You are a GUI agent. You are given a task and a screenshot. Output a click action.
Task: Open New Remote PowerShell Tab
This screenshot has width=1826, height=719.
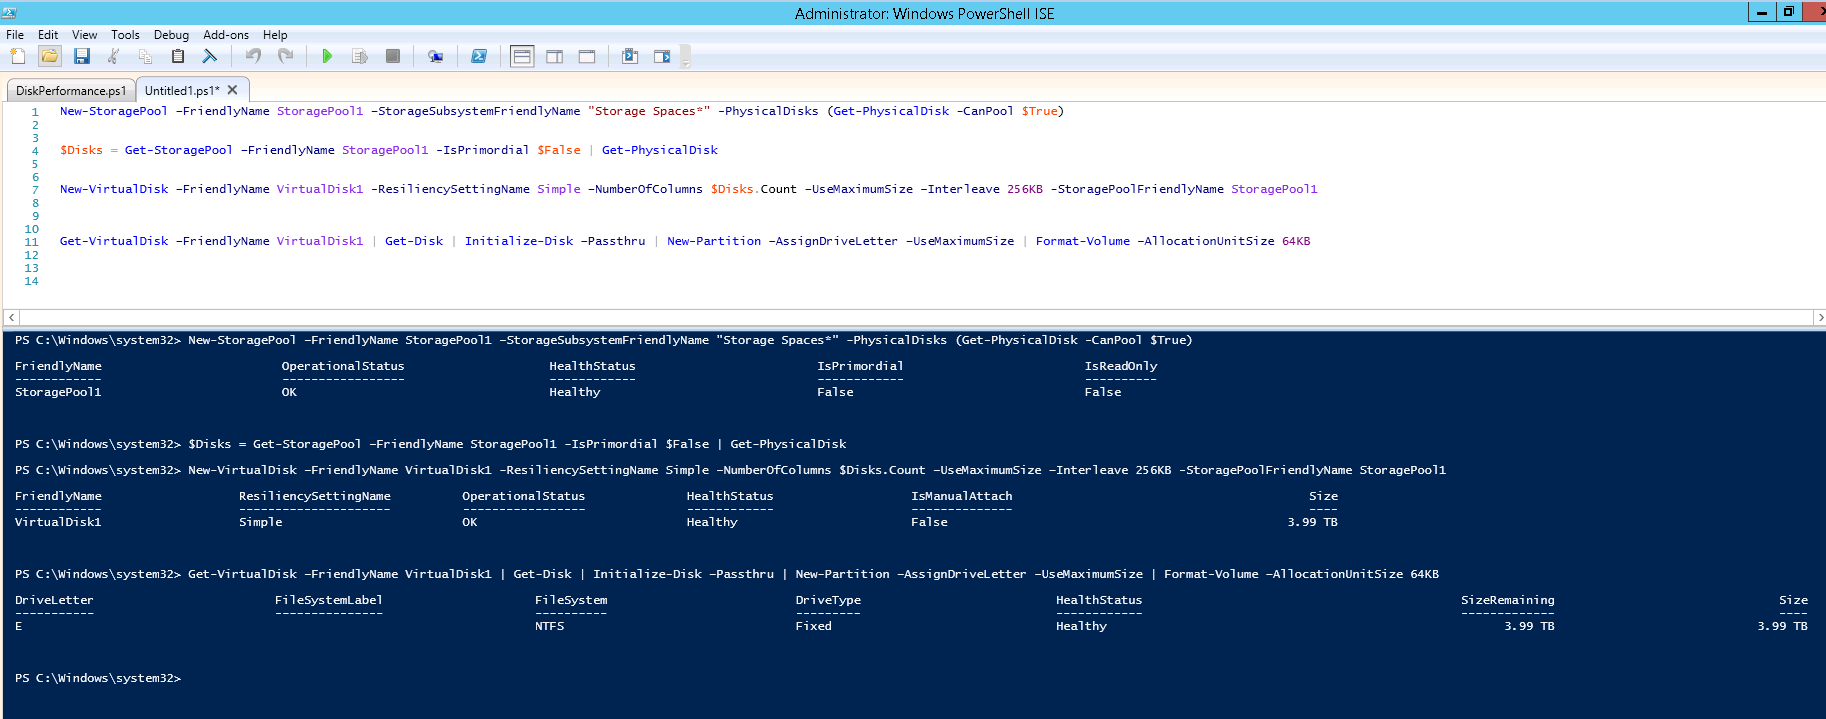(x=435, y=57)
